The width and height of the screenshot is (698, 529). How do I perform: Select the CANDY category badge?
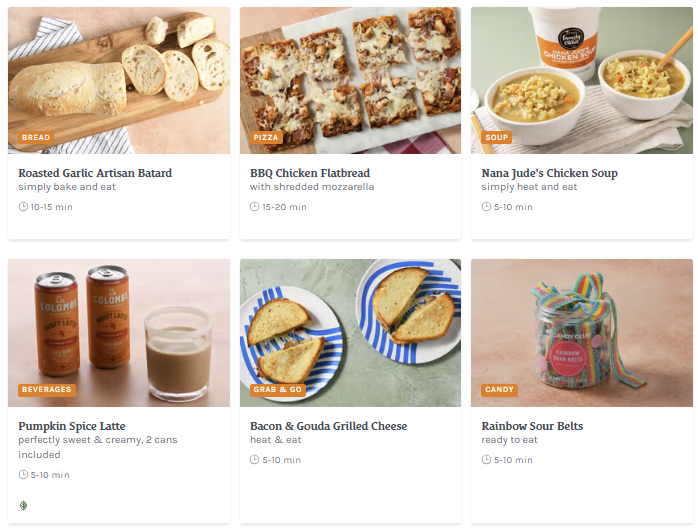[x=499, y=390]
